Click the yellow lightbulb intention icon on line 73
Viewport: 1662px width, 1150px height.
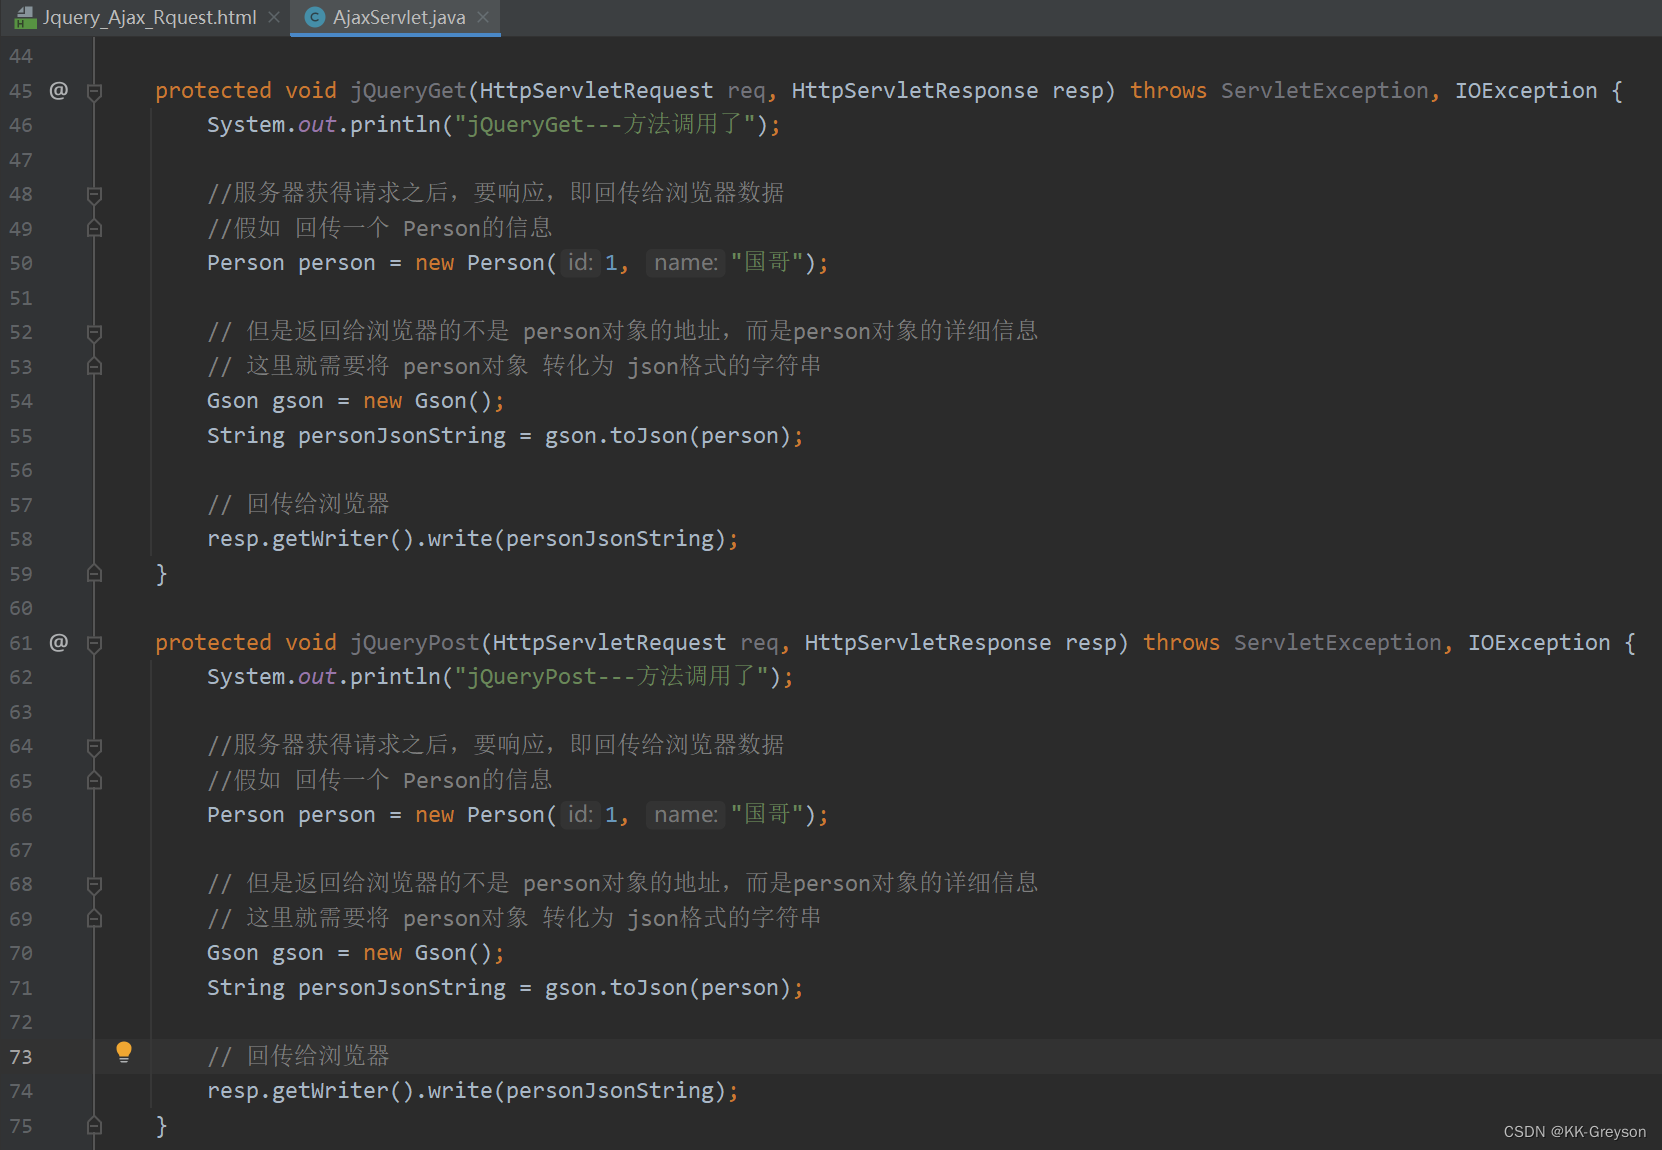(x=124, y=1051)
